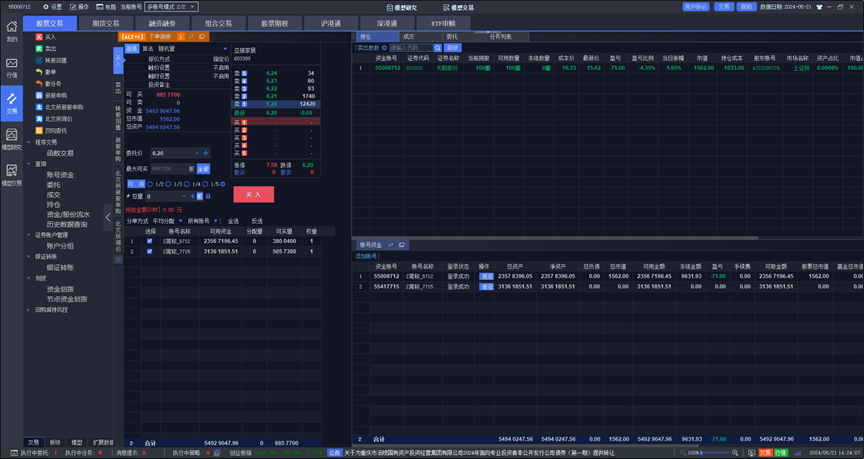The height and width of the screenshot is (459, 864).
Task: Open the 平均分配 split method dropdown
Action: click(x=168, y=221)
